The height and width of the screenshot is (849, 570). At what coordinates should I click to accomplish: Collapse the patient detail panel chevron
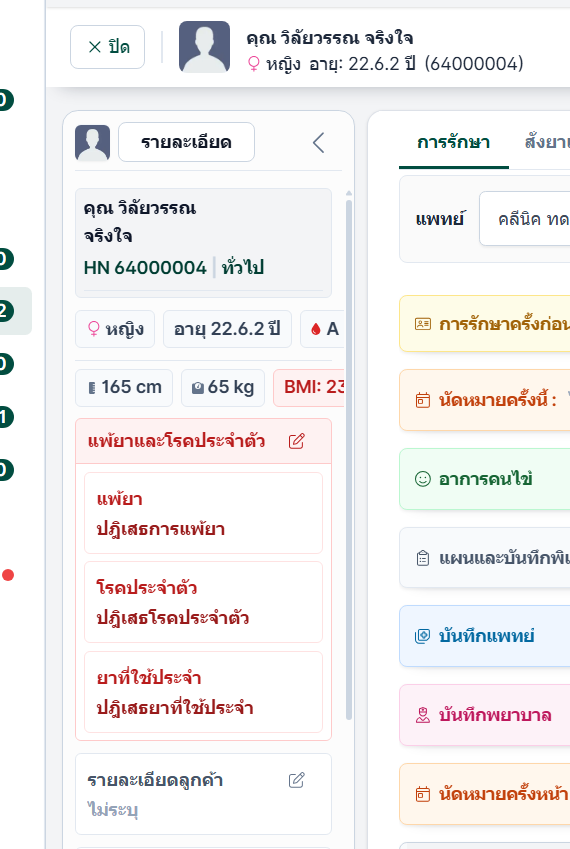click(x=318, y=143)
